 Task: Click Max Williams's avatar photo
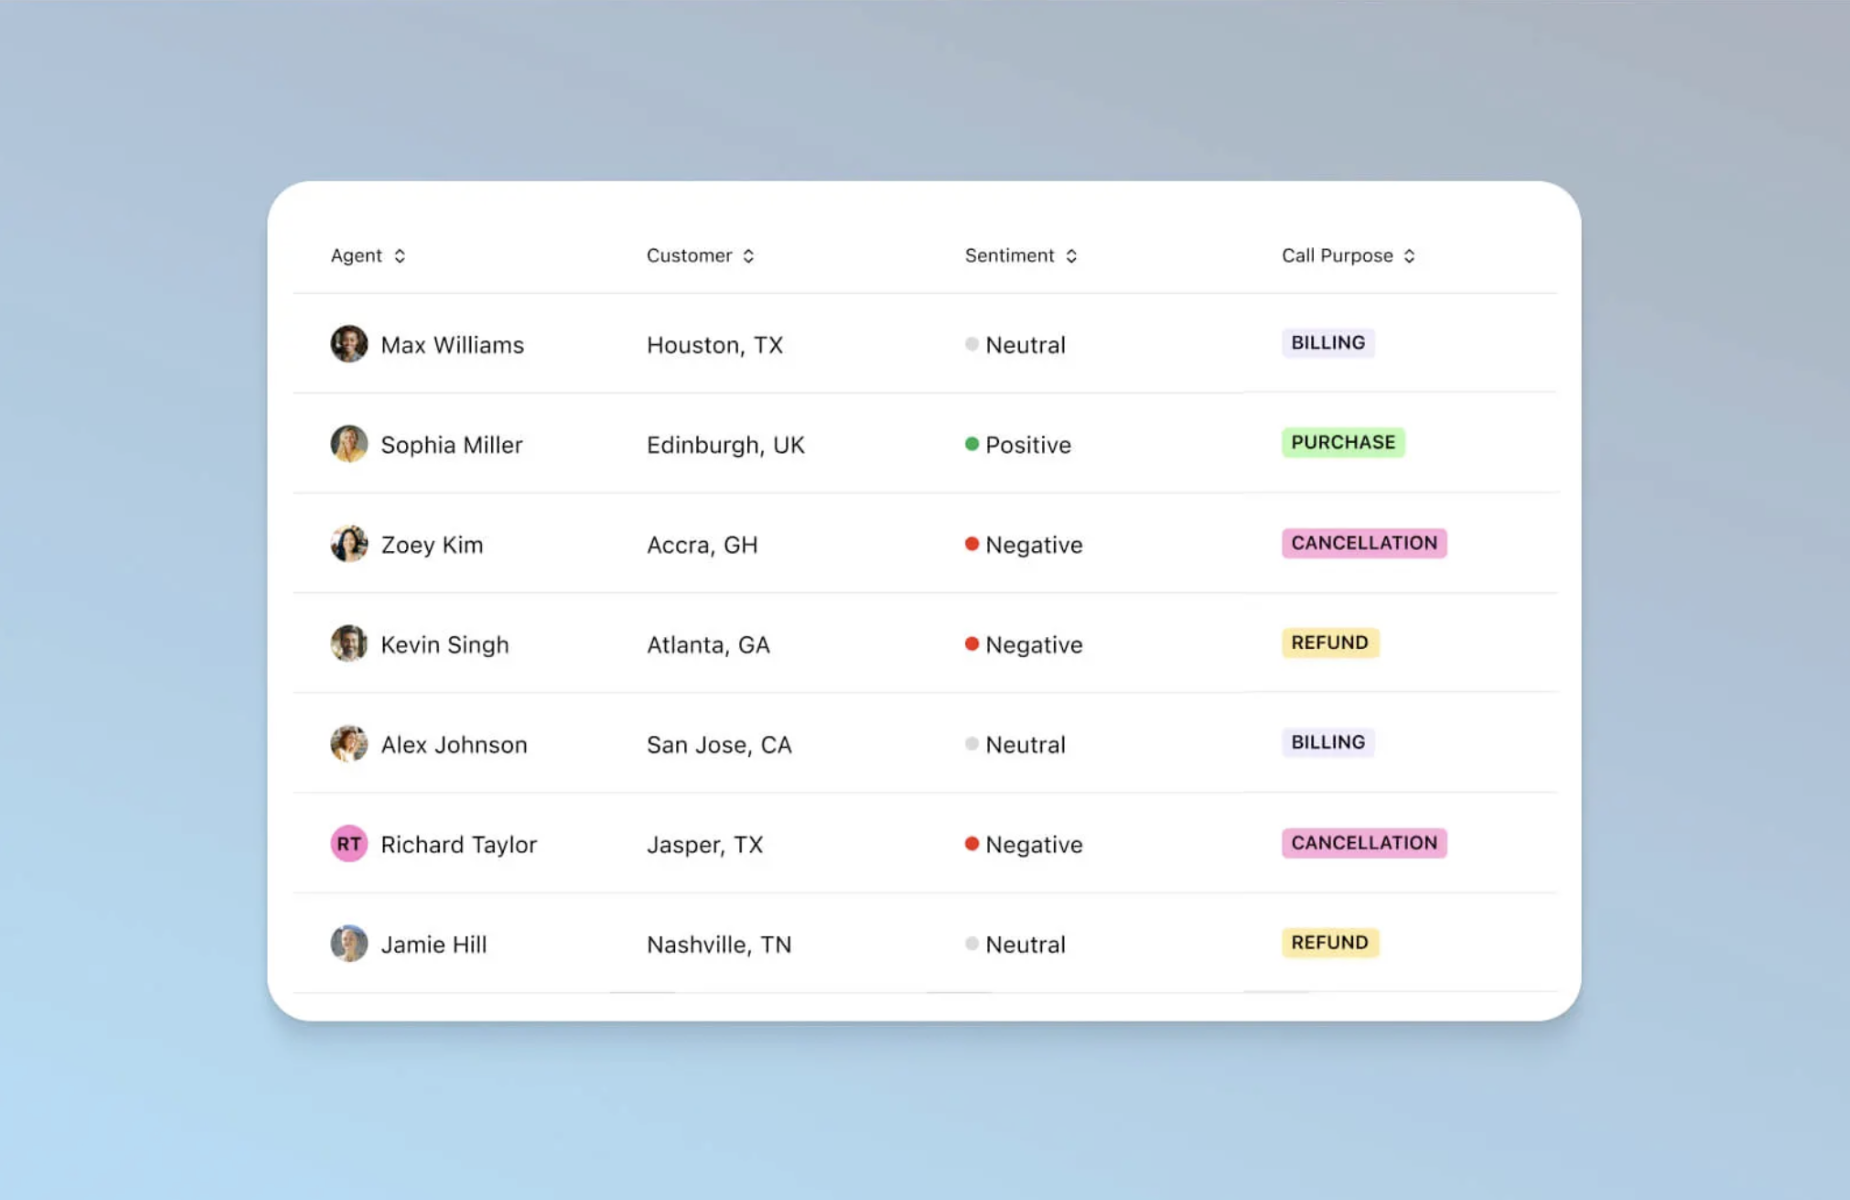point(348,344)
